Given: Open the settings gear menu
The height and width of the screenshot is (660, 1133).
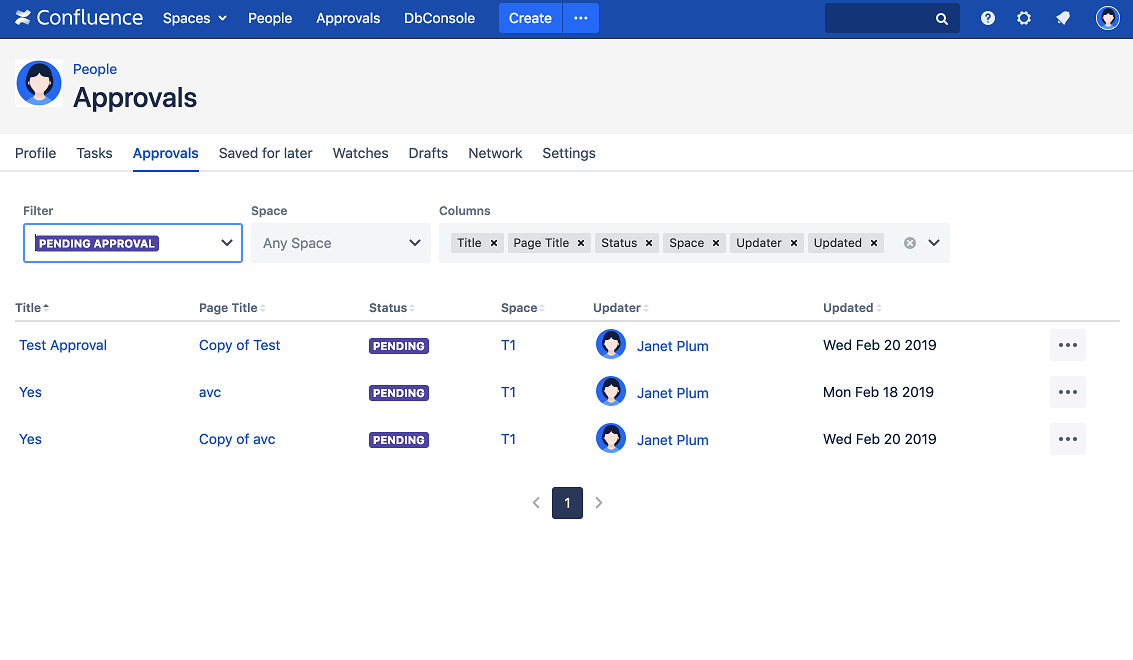Looking at the screenshot, I should 1024,18.
